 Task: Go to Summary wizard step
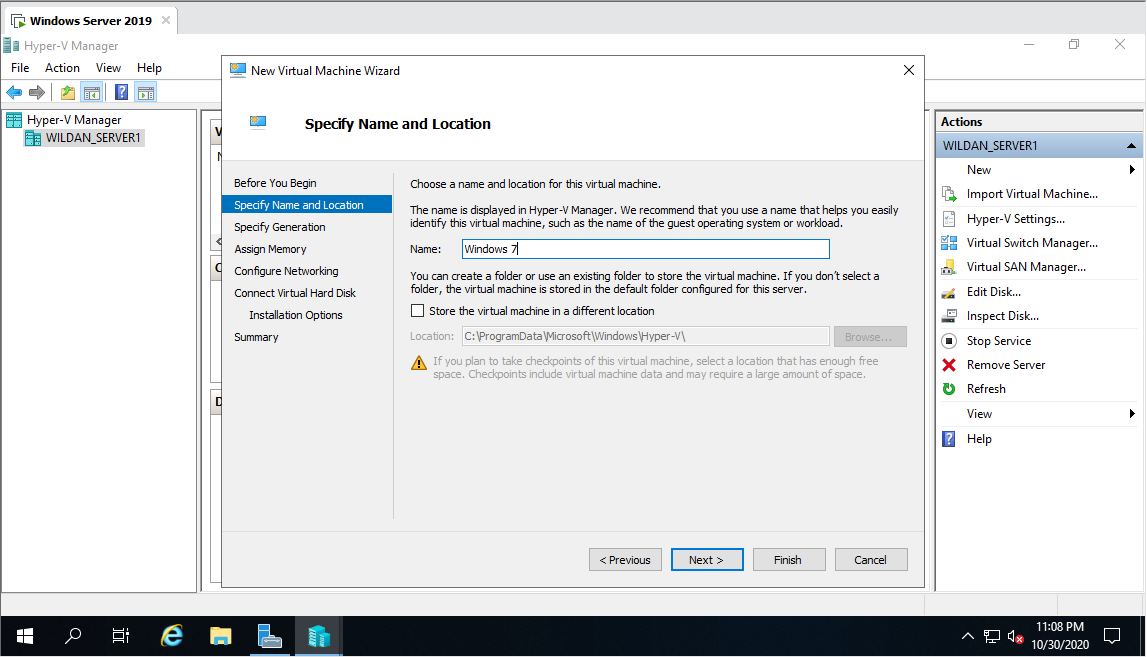[x=256, y=337]
